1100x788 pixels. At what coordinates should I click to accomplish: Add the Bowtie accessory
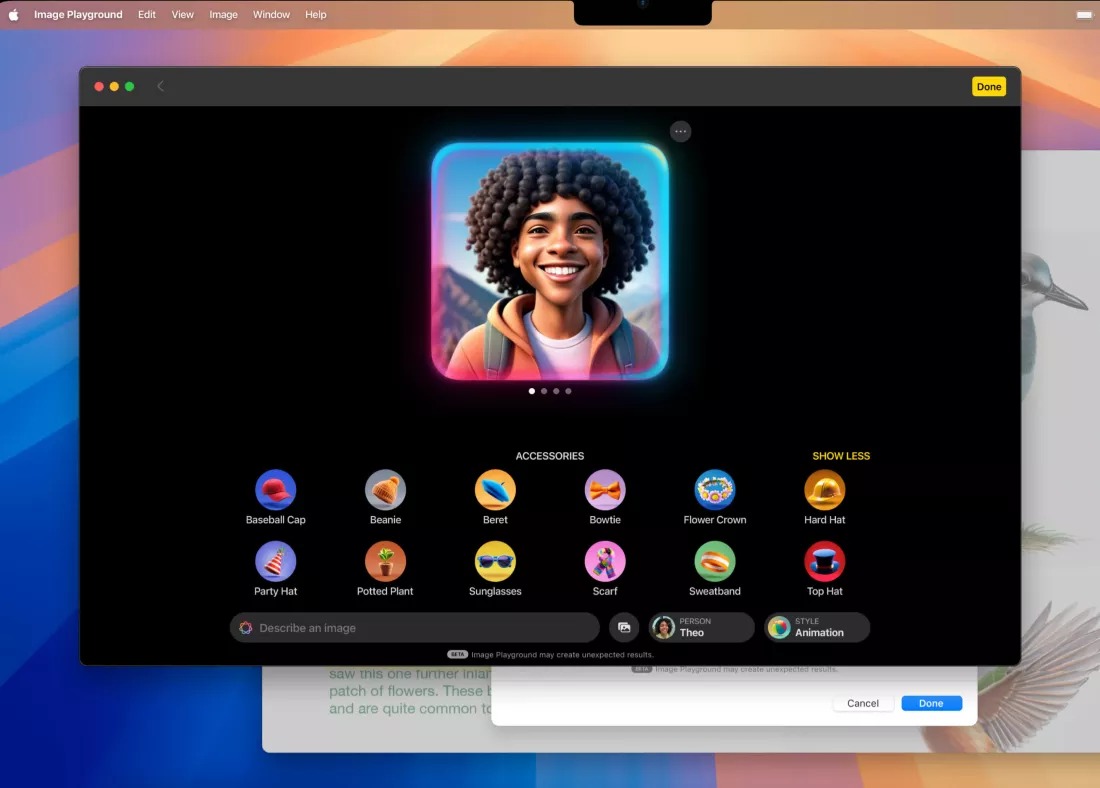coord(605,490)
